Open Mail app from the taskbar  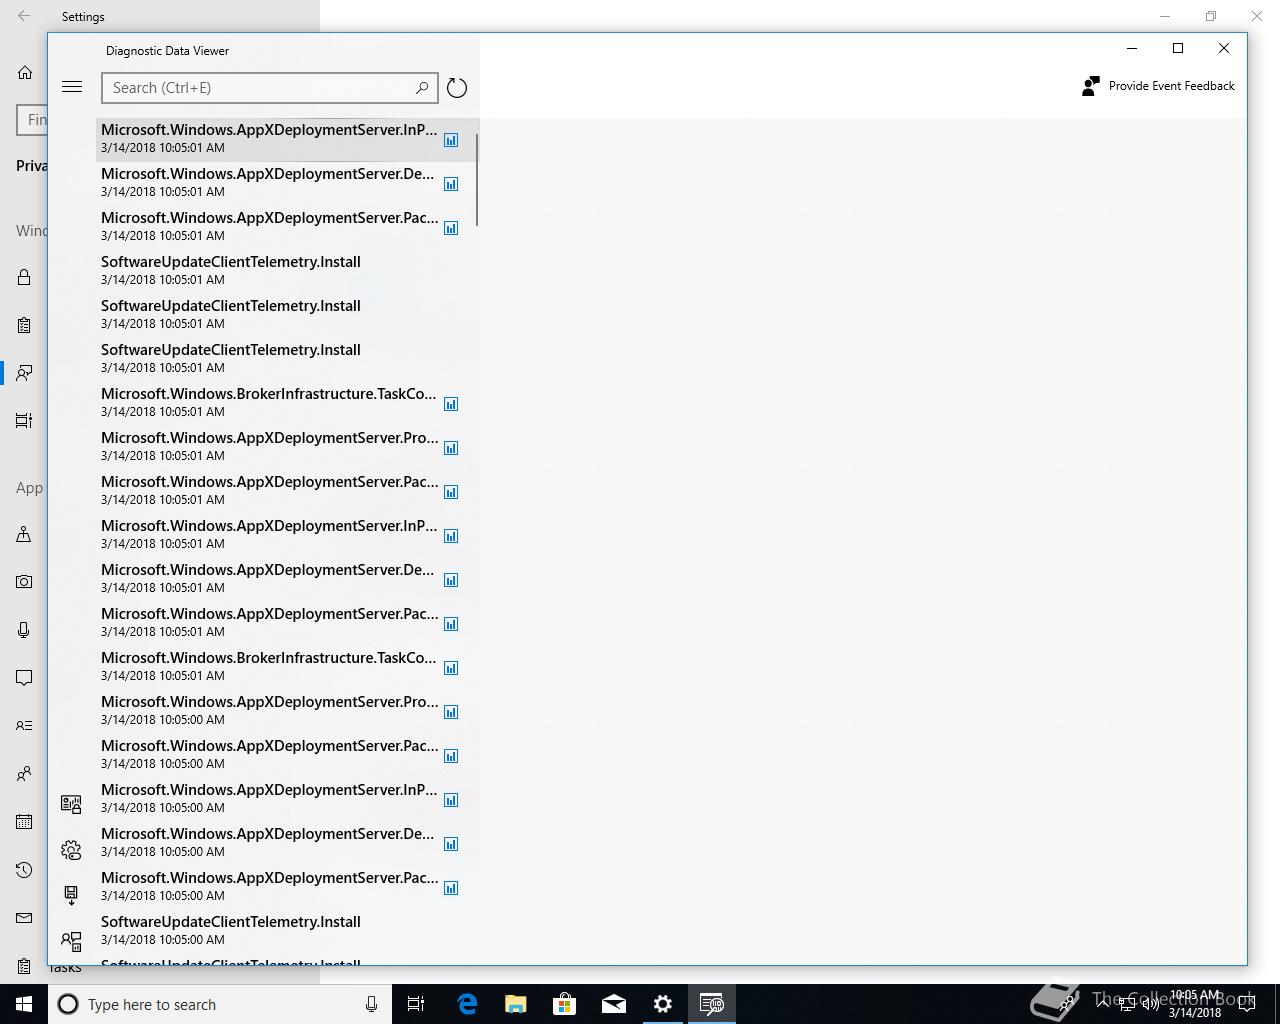(x=613, y=1004)
